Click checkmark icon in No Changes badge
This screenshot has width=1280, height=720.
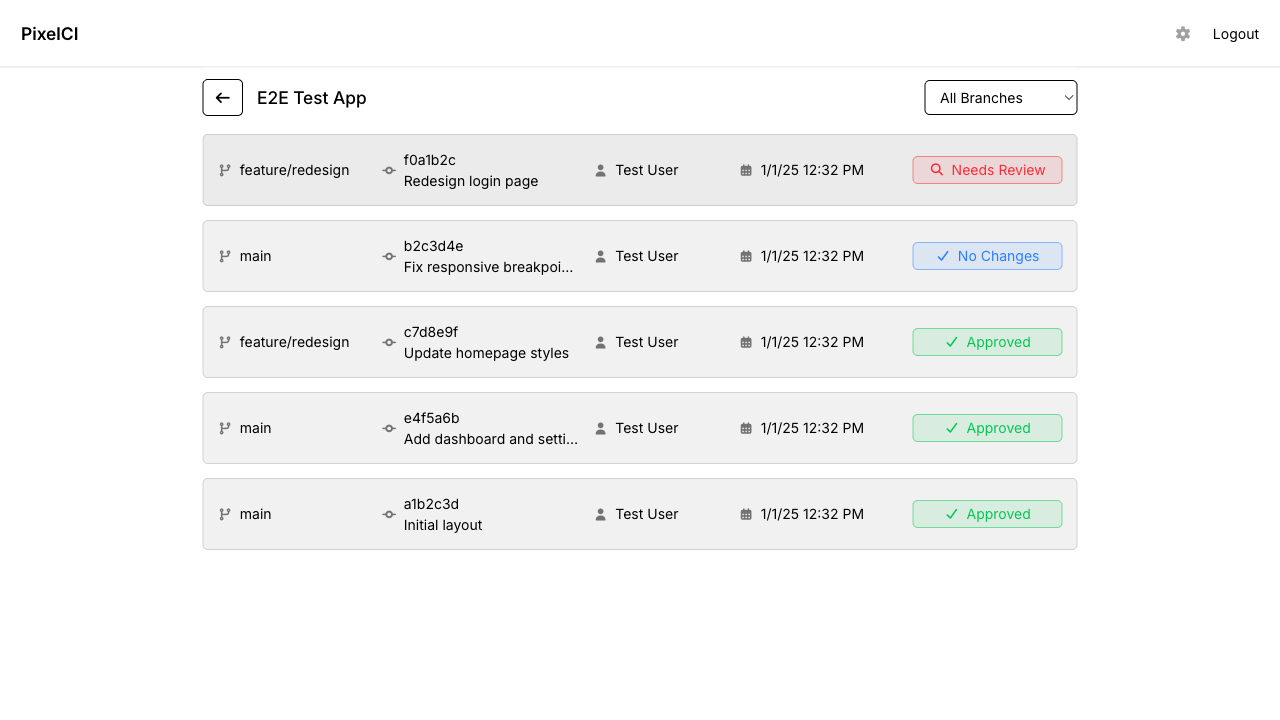[943, 256]
